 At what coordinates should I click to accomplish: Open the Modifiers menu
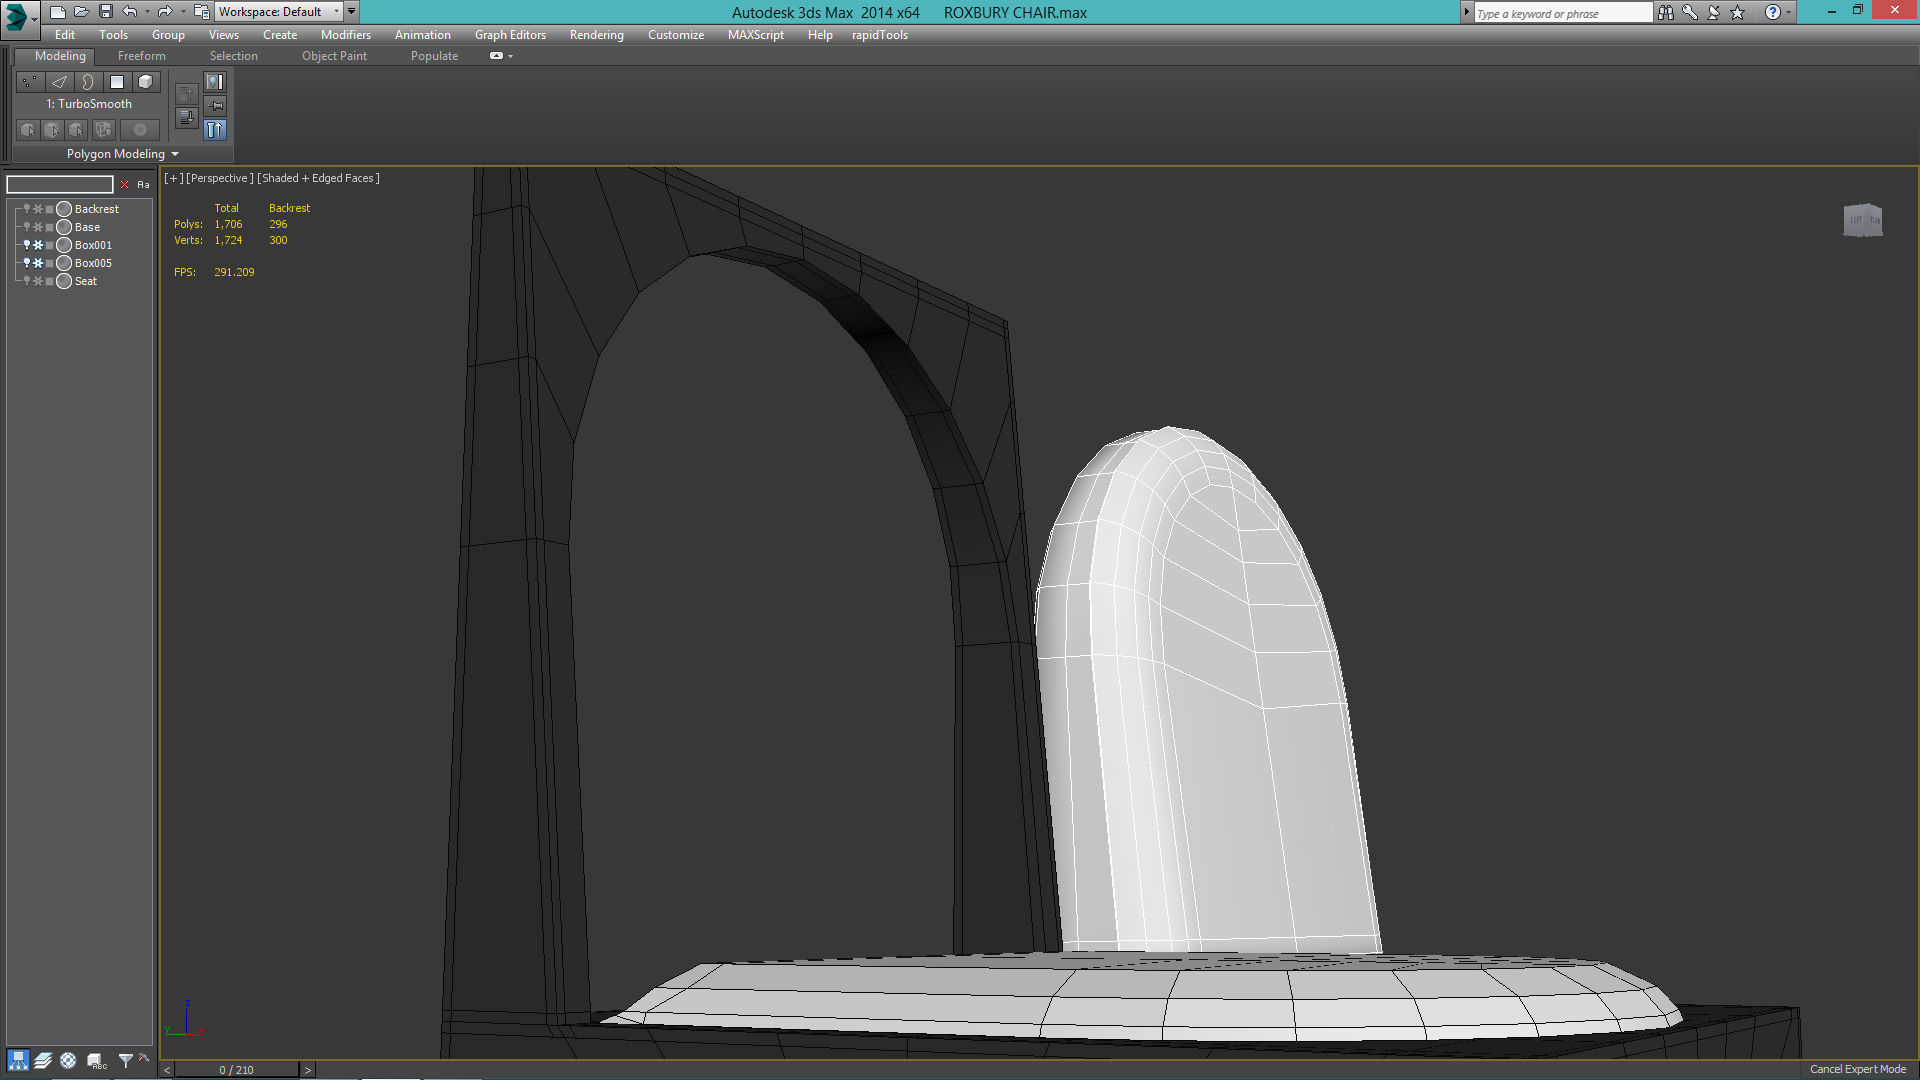tap(345, 35)
